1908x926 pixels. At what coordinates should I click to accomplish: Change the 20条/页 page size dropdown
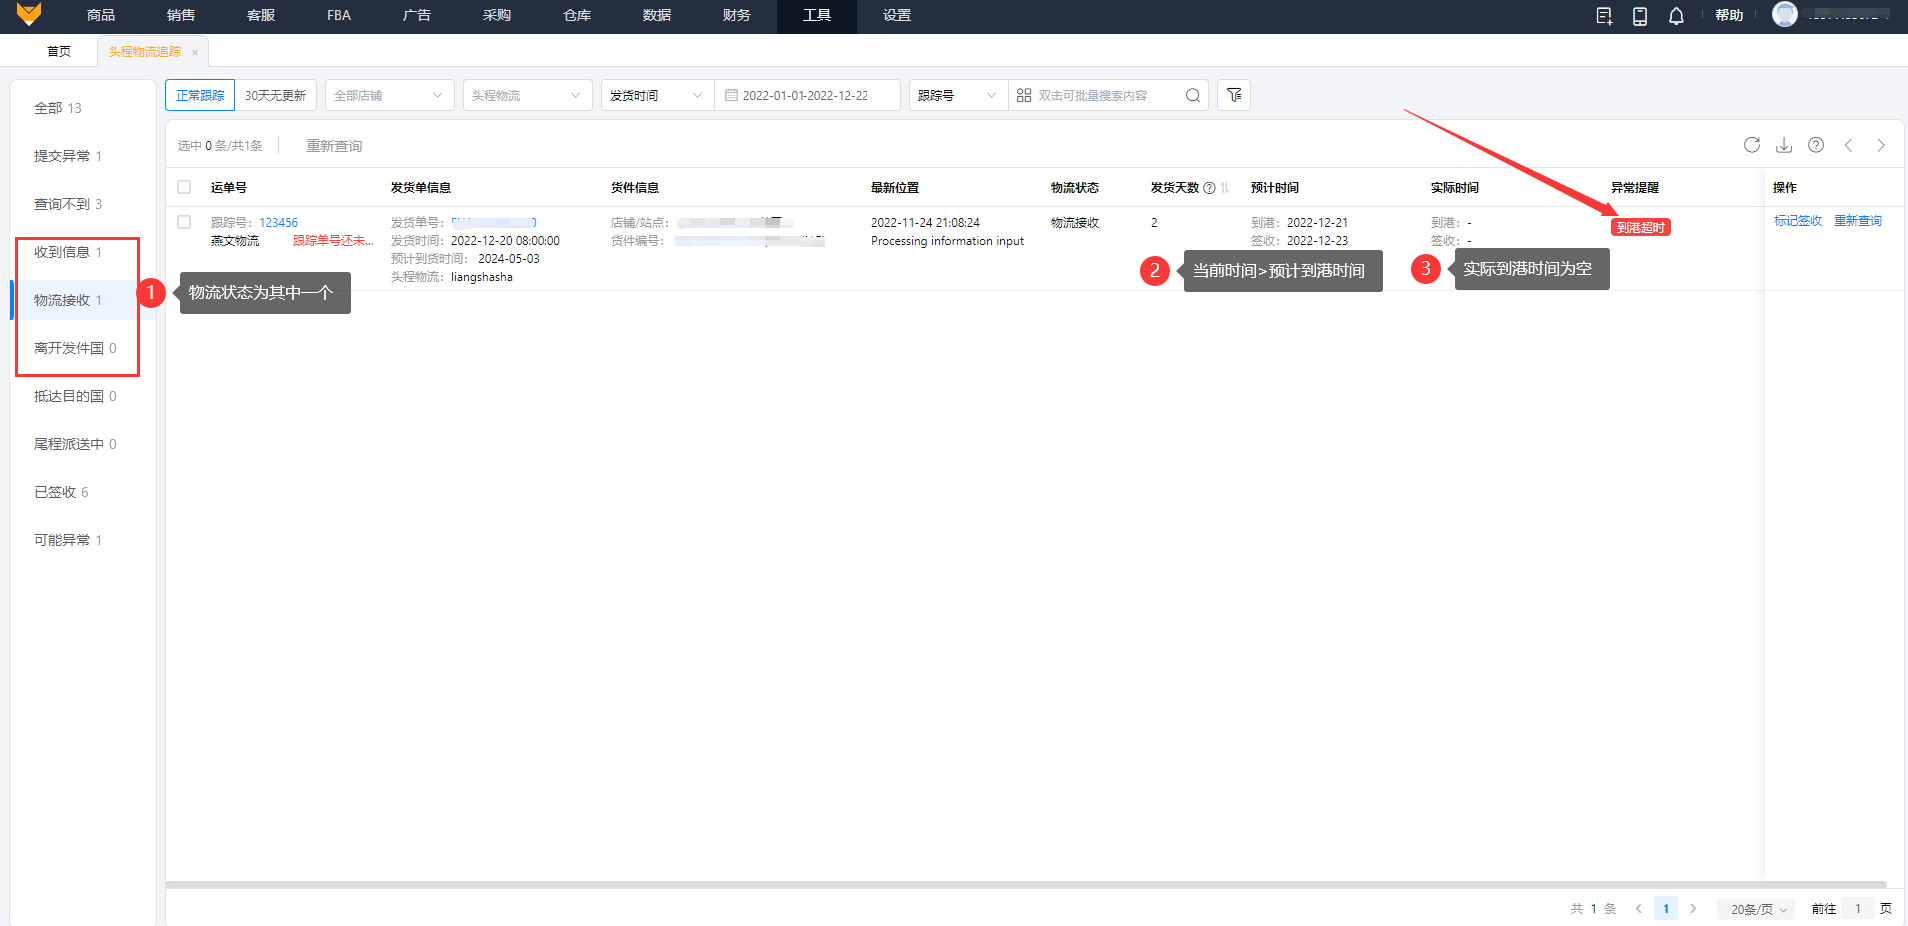[x=1758, y=909]
